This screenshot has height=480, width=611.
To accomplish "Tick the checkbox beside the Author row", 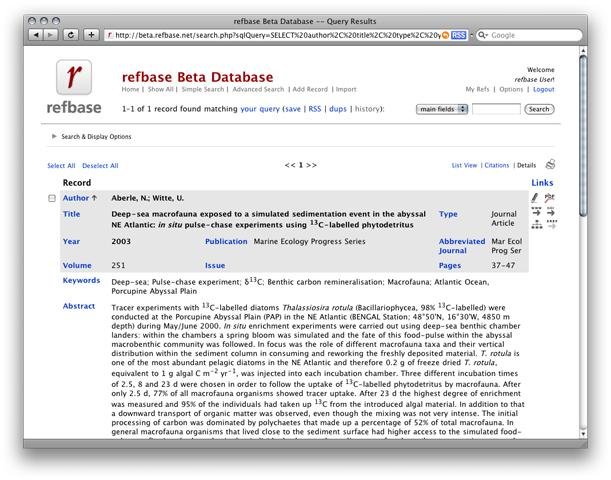I will [x=53, y=198].
